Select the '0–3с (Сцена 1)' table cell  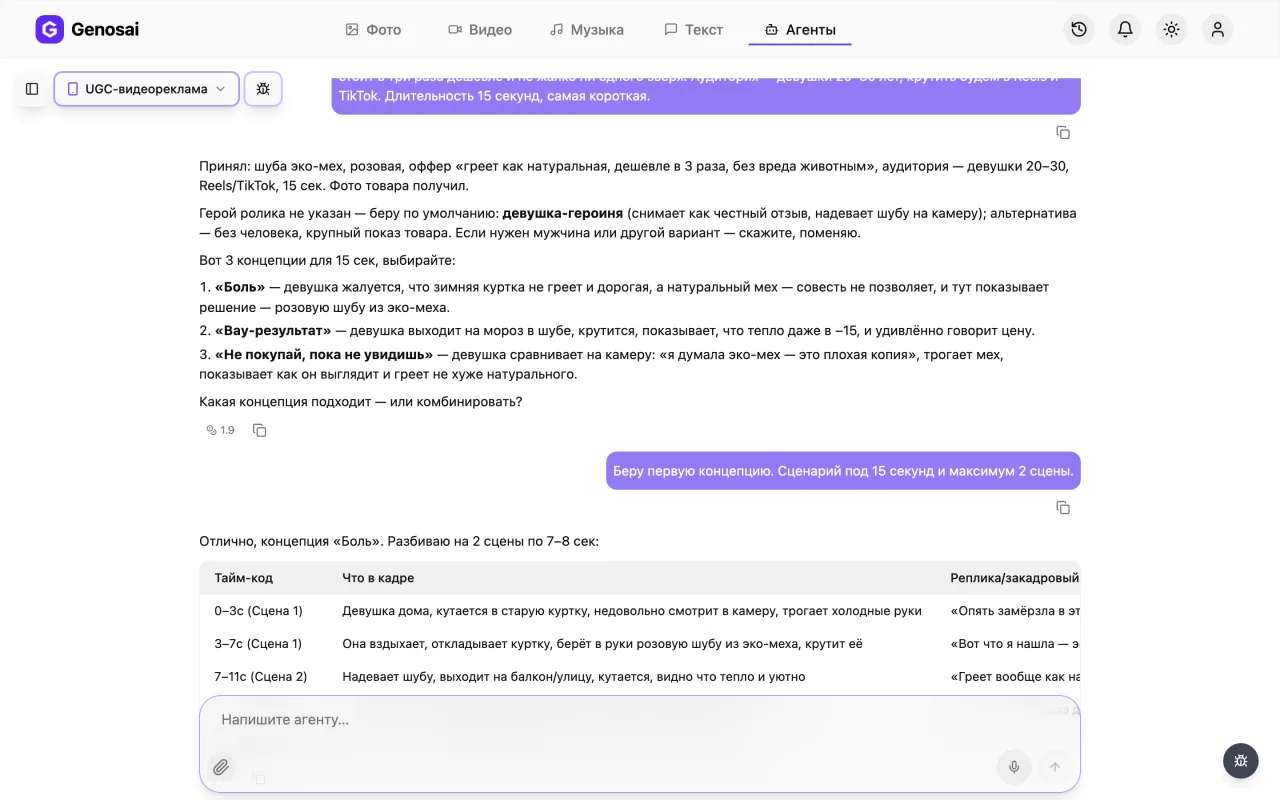point(258,611)
